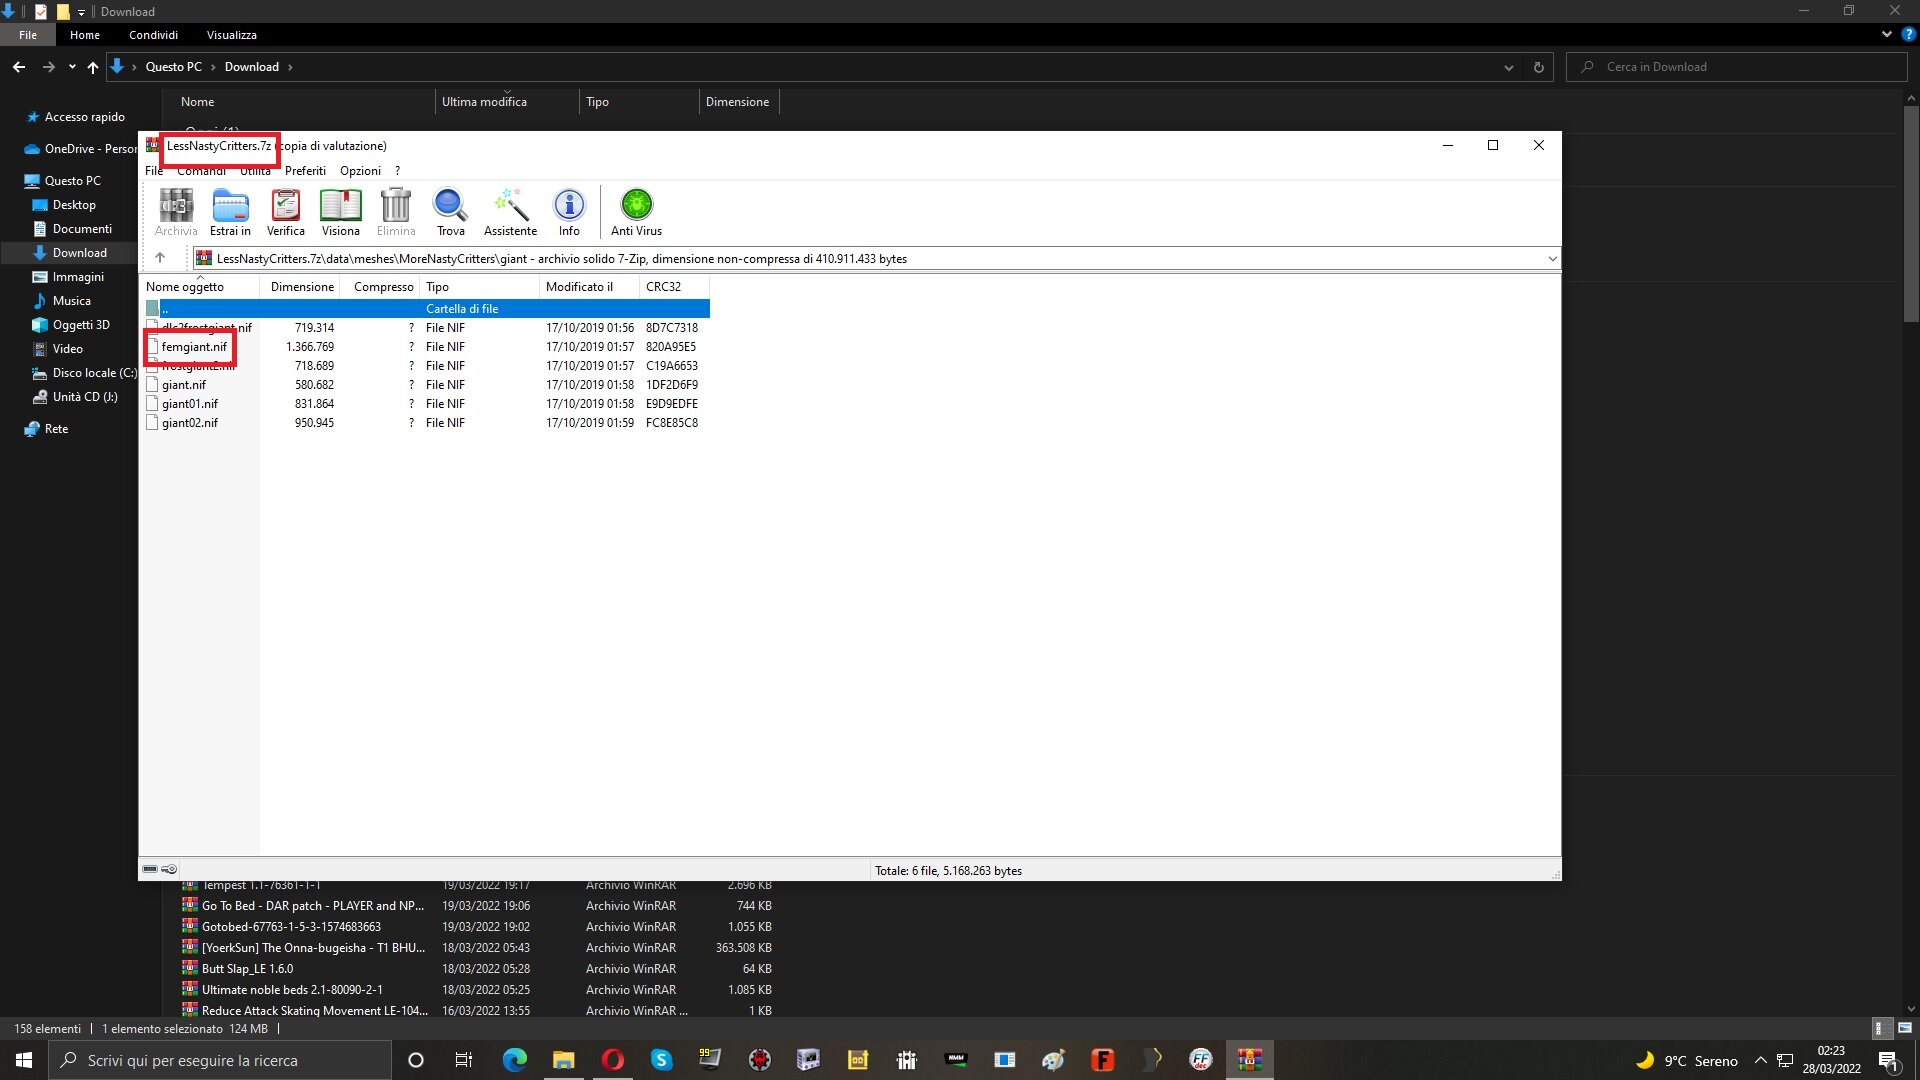This screenshot has height=1080, width=1920.
Task: Sort archive by Dimensione column
Action: point(300,286)
